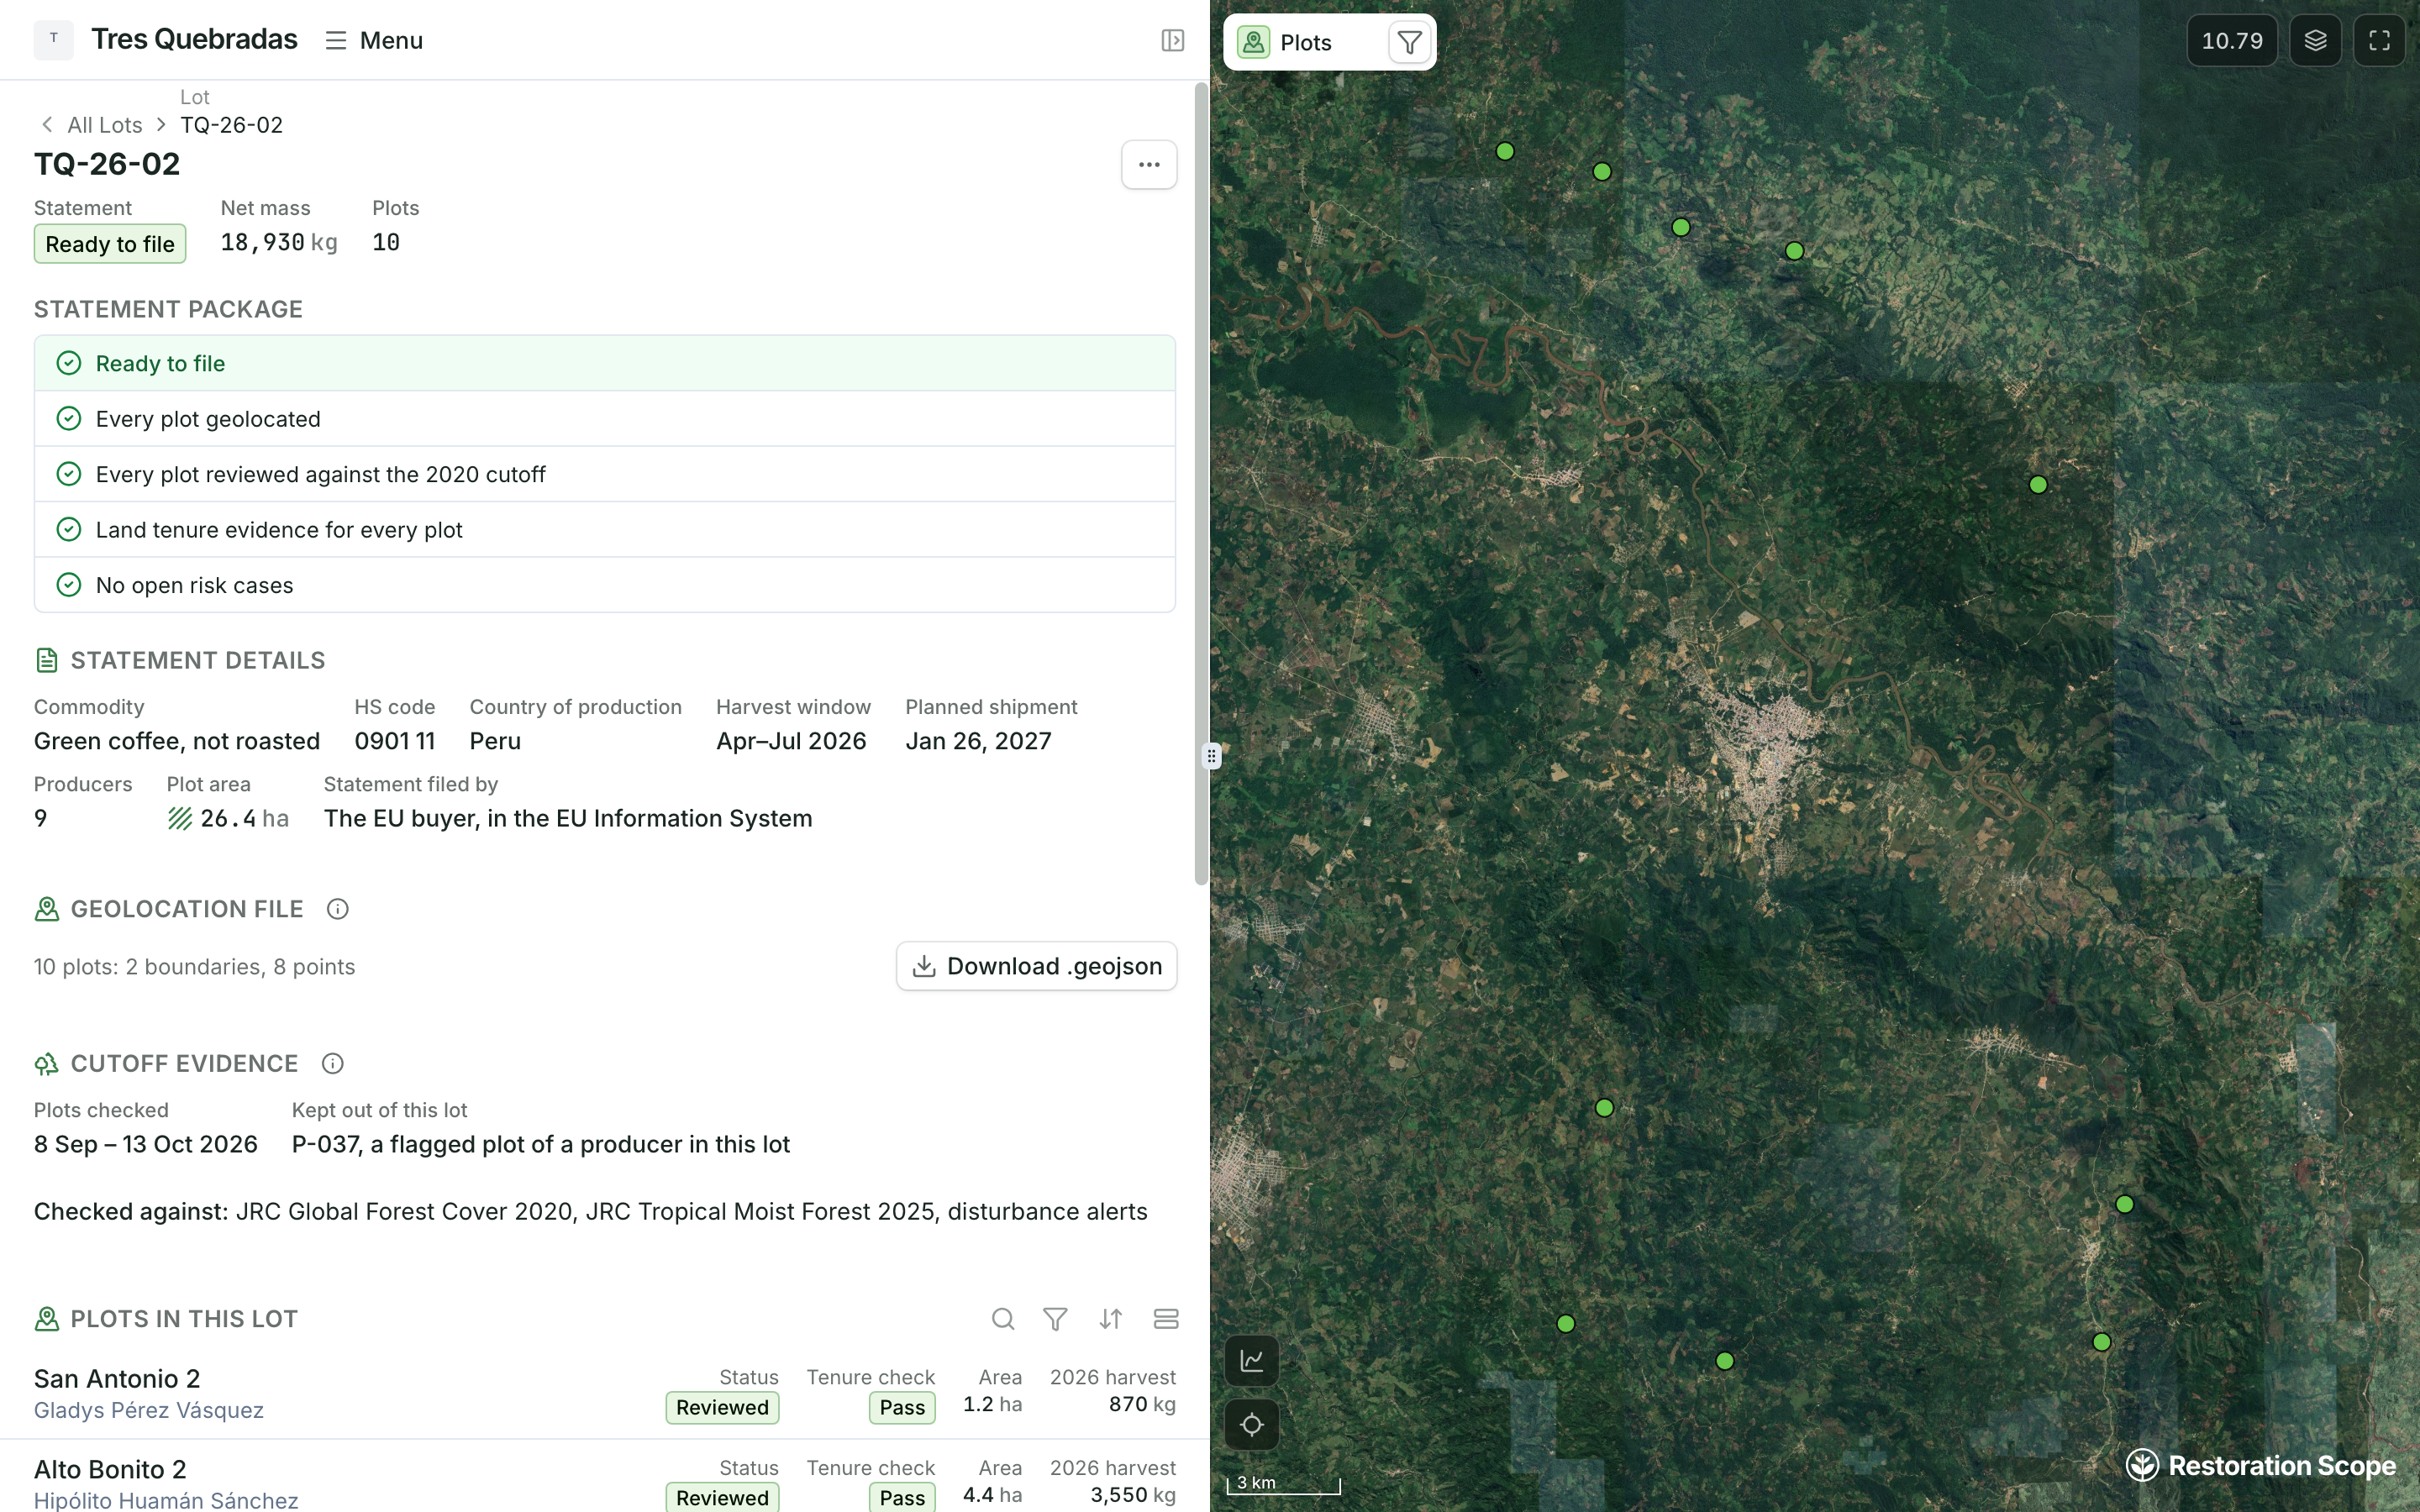Click the geolocation file info icon
2420x1512 pixels.
click(x=337, y=909)
